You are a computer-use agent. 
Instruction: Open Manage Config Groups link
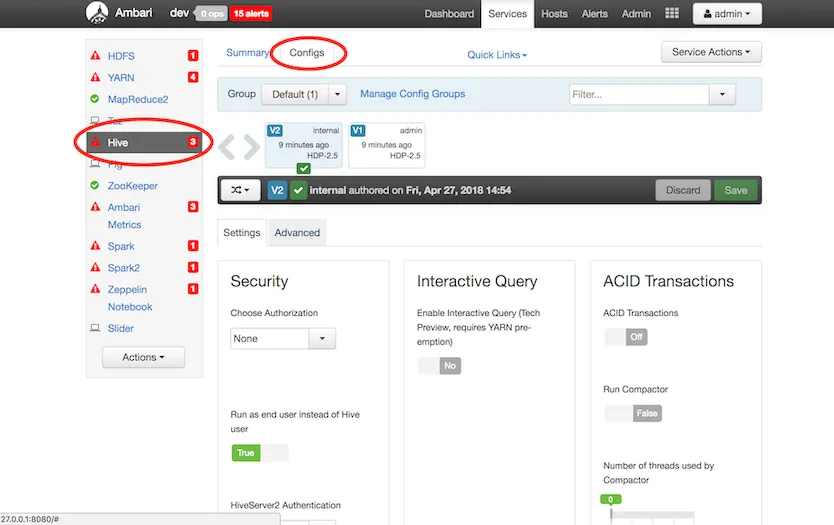(x=413, y=94)
